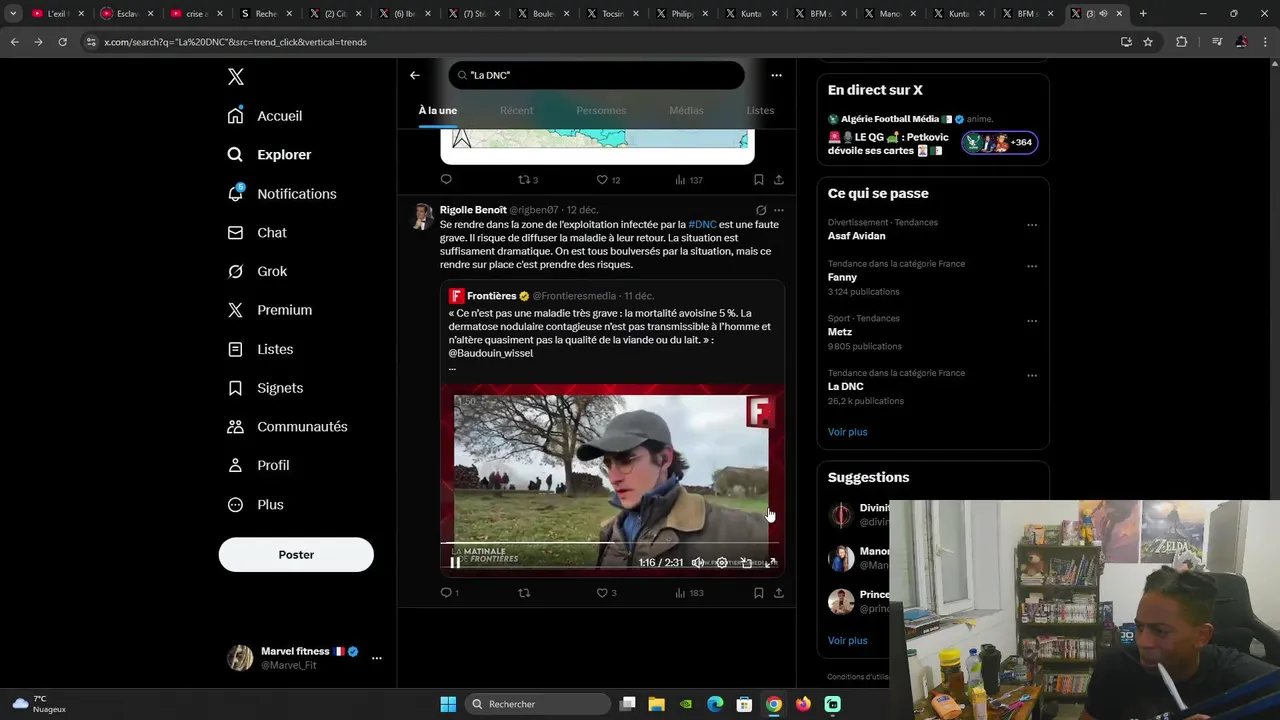Go to X home logo

pos(235,77)
